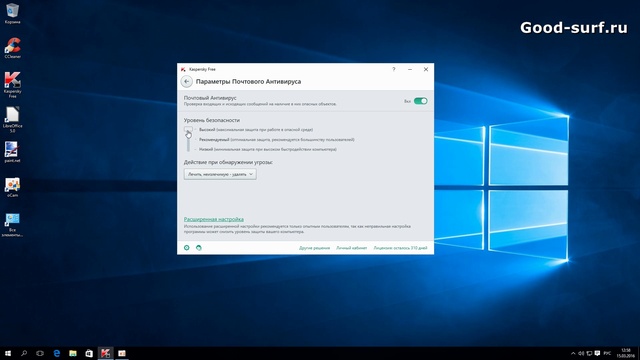Open the Windows Start menu
The width and height of the screenshot is (640, 360).
pyautogui.click(x=8, y=353)
